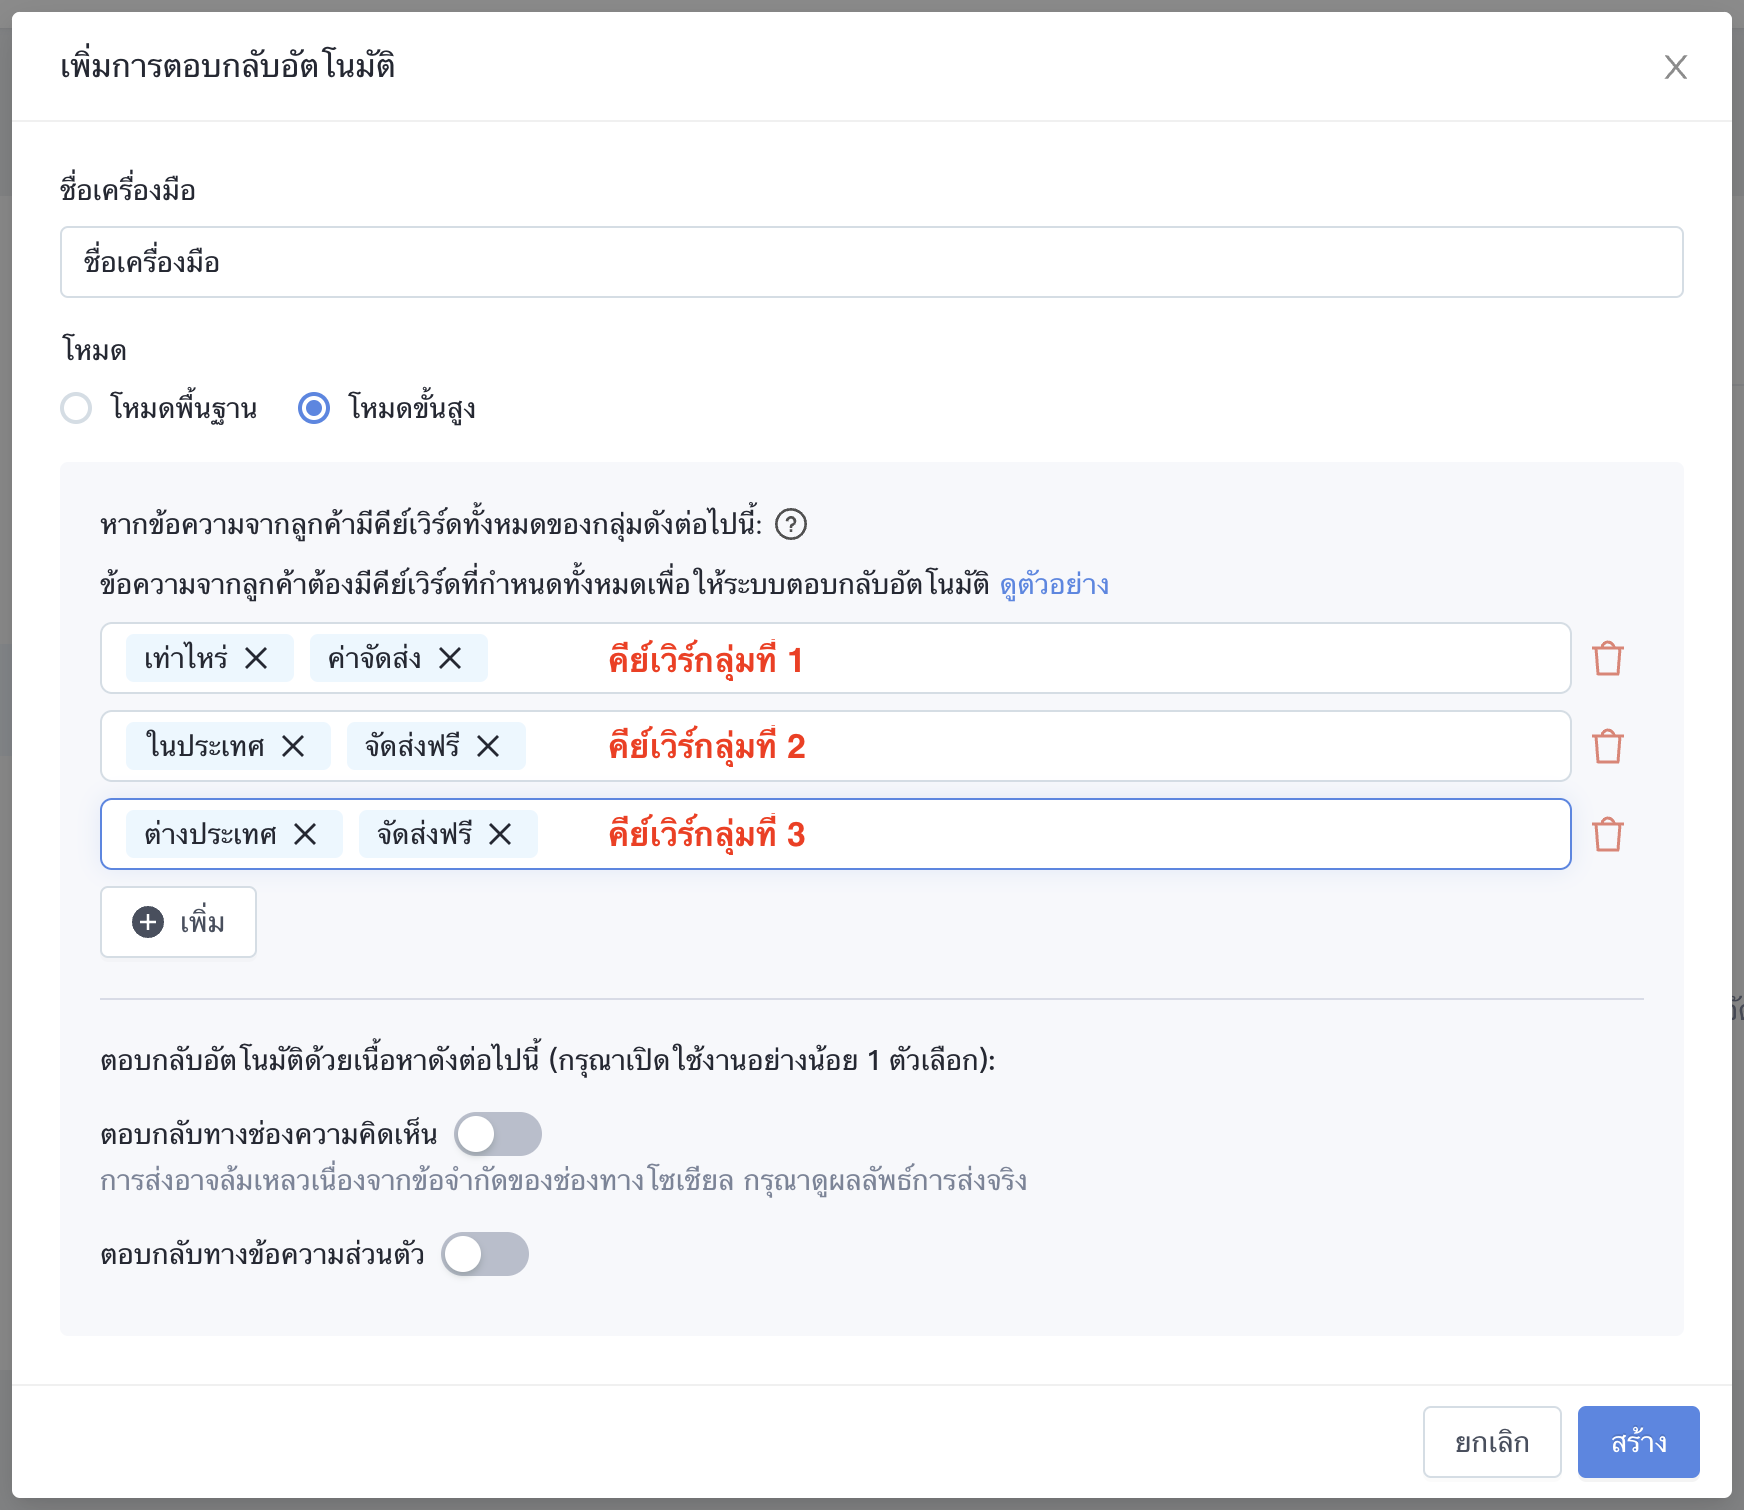Focus the ชื่อเครื่องมือ name input field
Image resolution: width=1744 pixels, height=1510 pixels.
pos(872,262)
